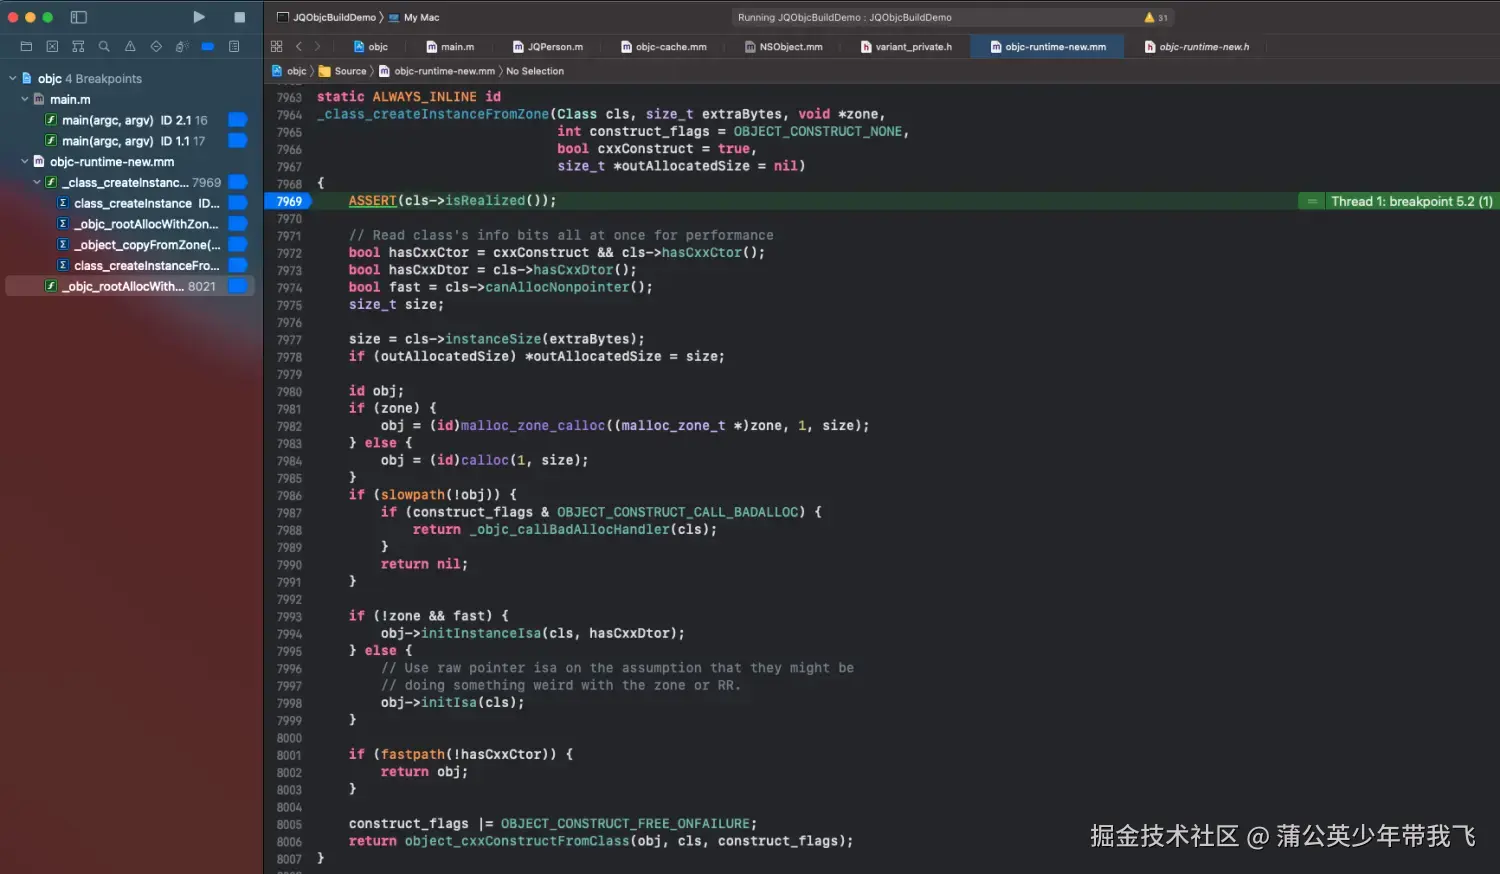Click the Thread 1 breakpoint 5.2 indicator
1500x874 pixels.
pos(1410,201)
